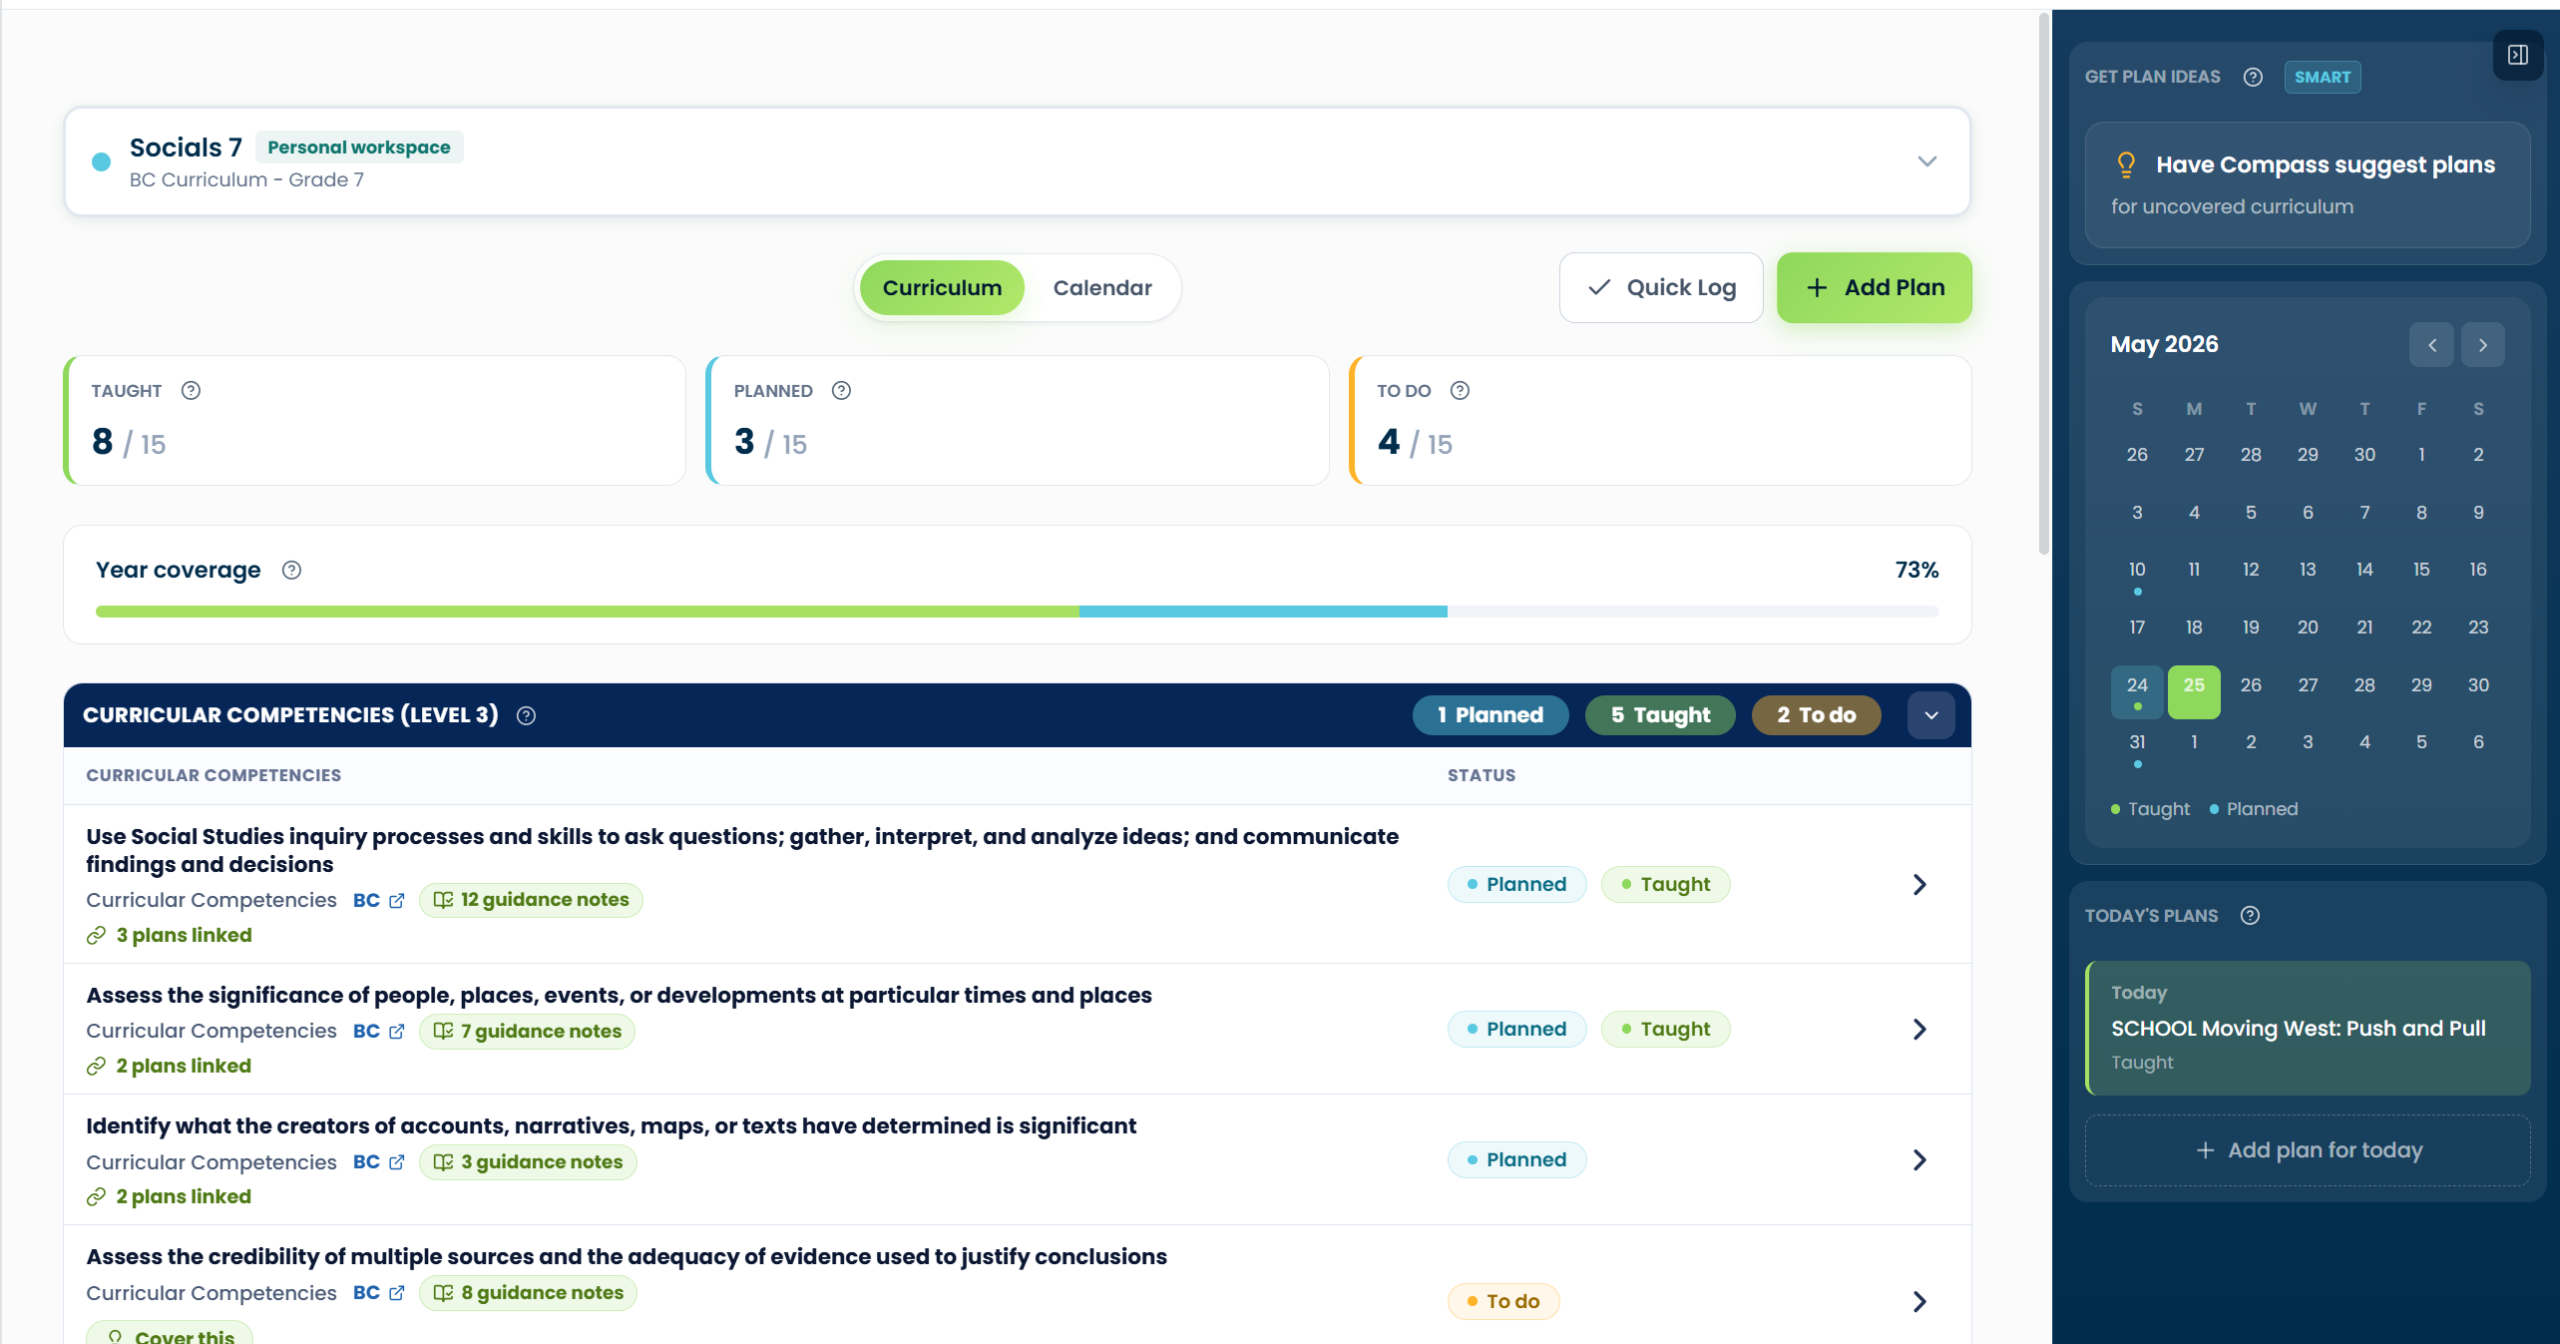The height and width of the screenshot is (1344, 2560).
Task: Open row arrow for Assess the credibility competency
Action: (1919, 1302)
